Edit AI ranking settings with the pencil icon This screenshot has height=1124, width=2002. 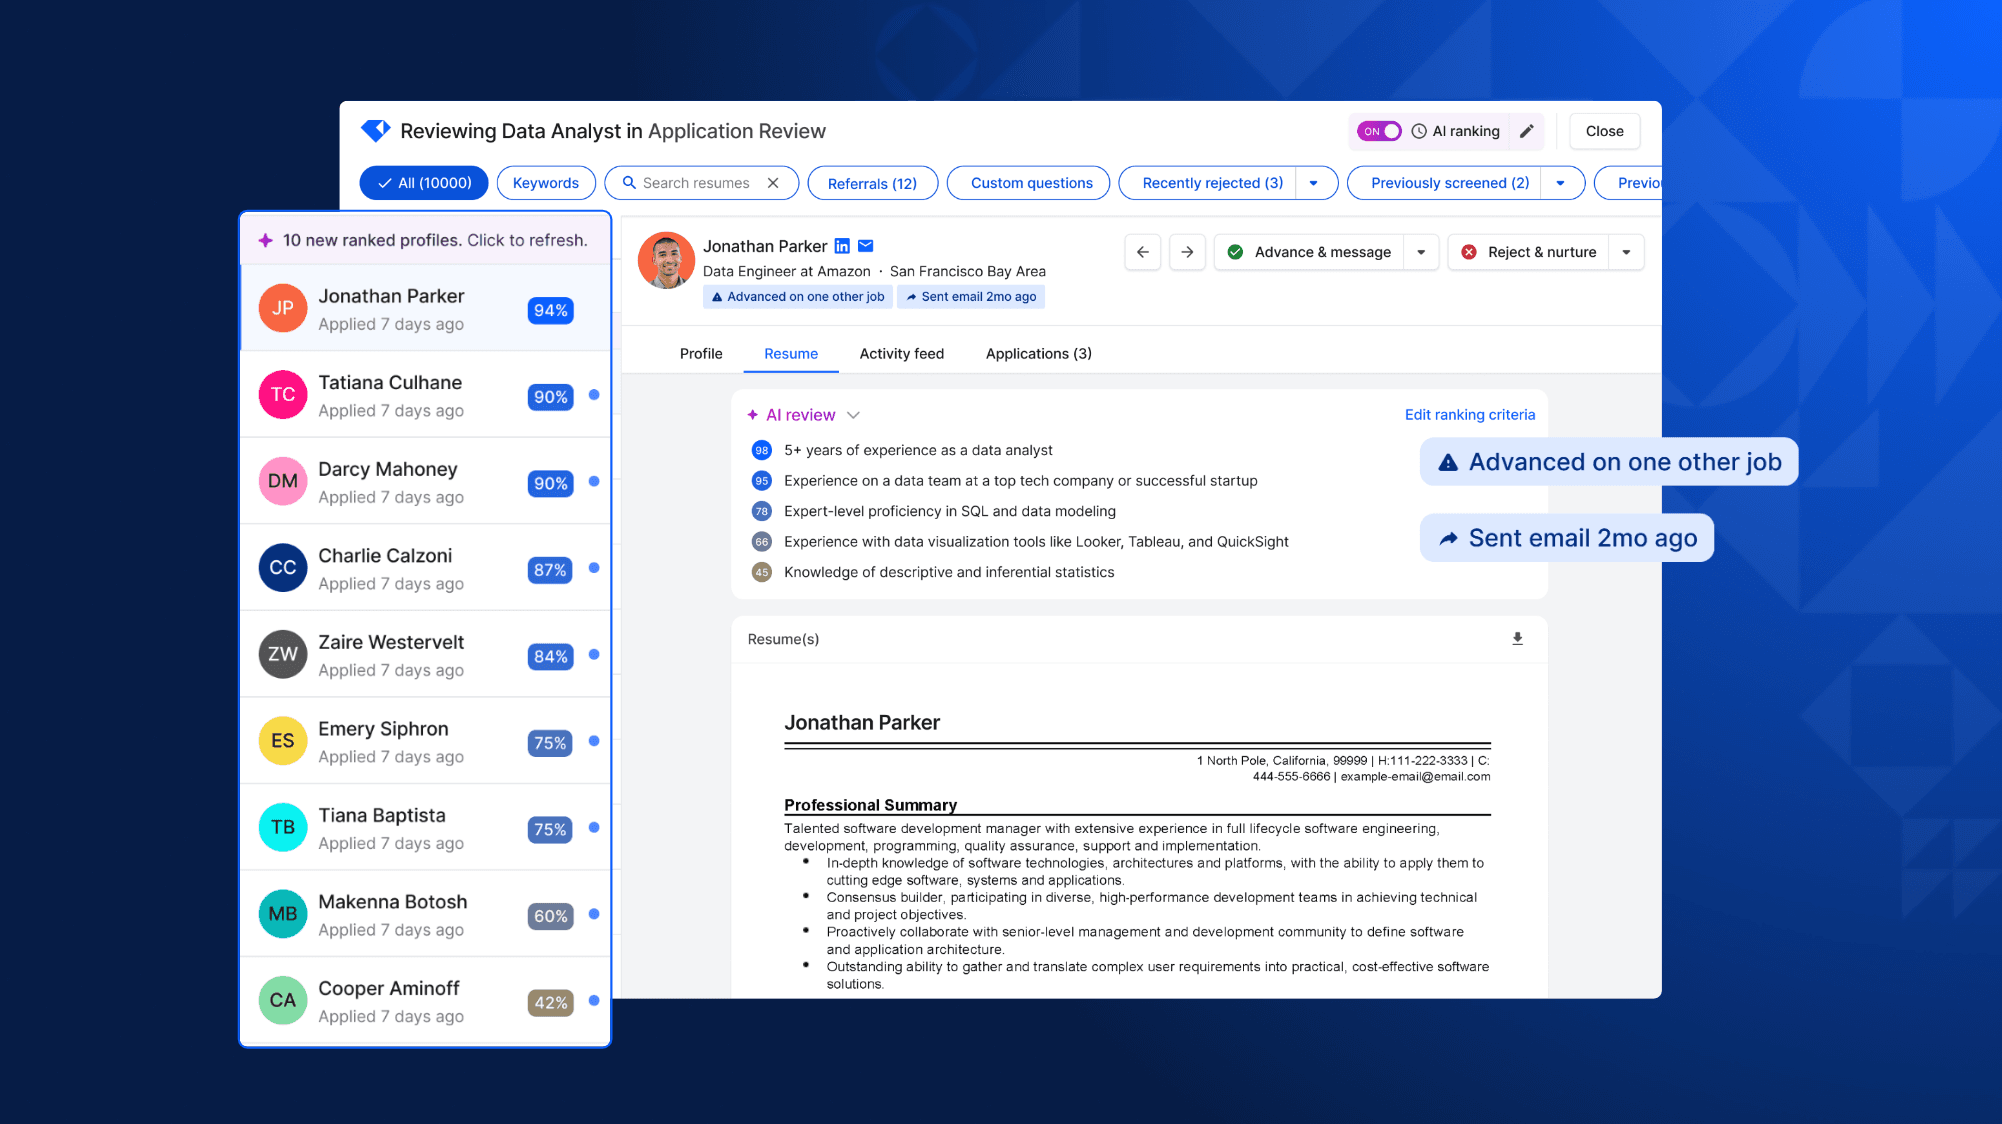(1526, 131)
